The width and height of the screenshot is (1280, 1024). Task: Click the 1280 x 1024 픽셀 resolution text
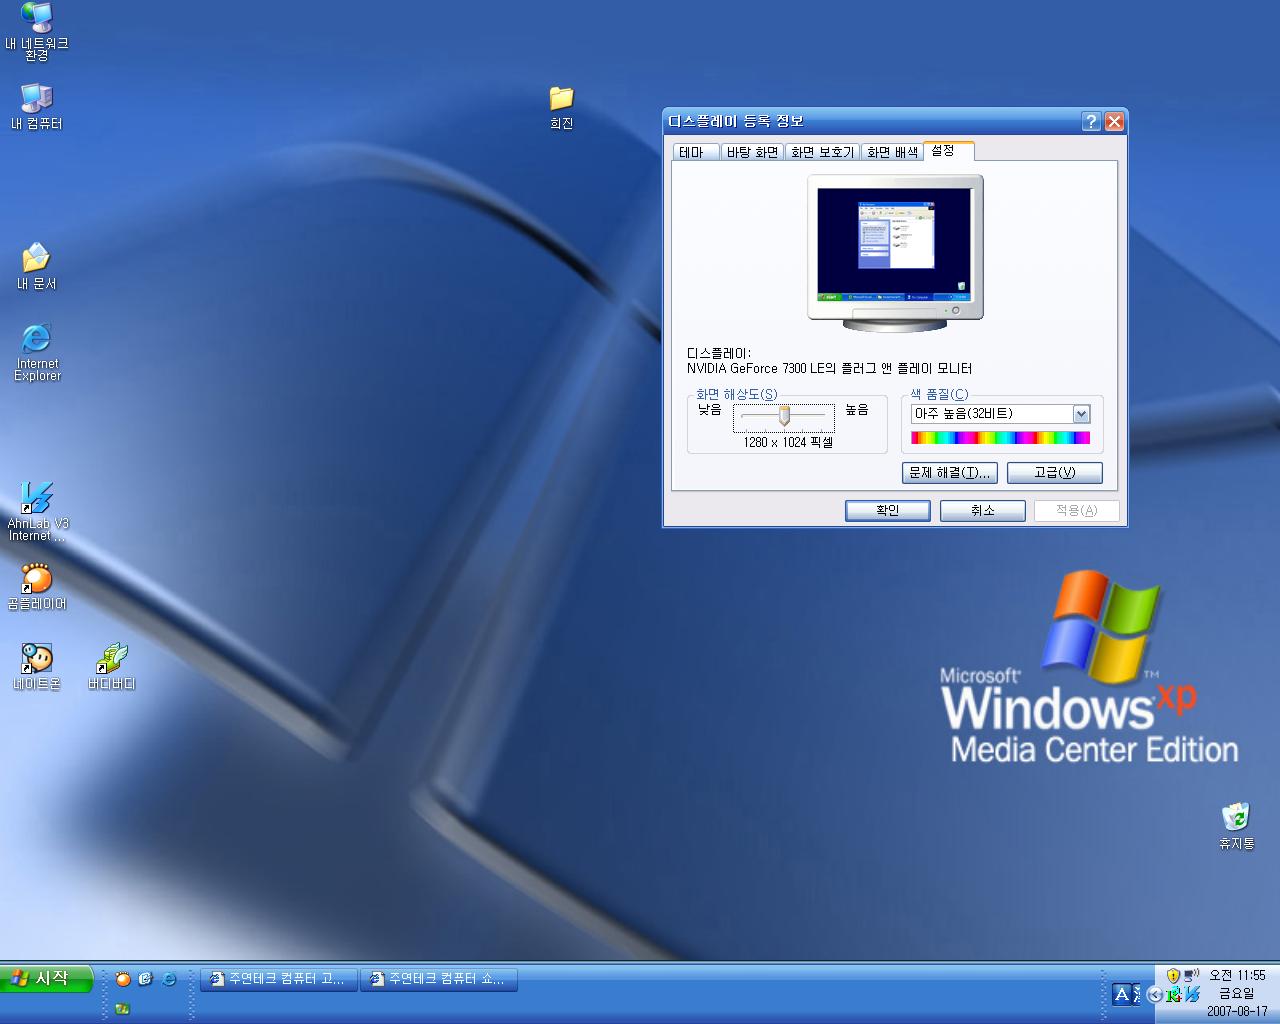[788, 442]
